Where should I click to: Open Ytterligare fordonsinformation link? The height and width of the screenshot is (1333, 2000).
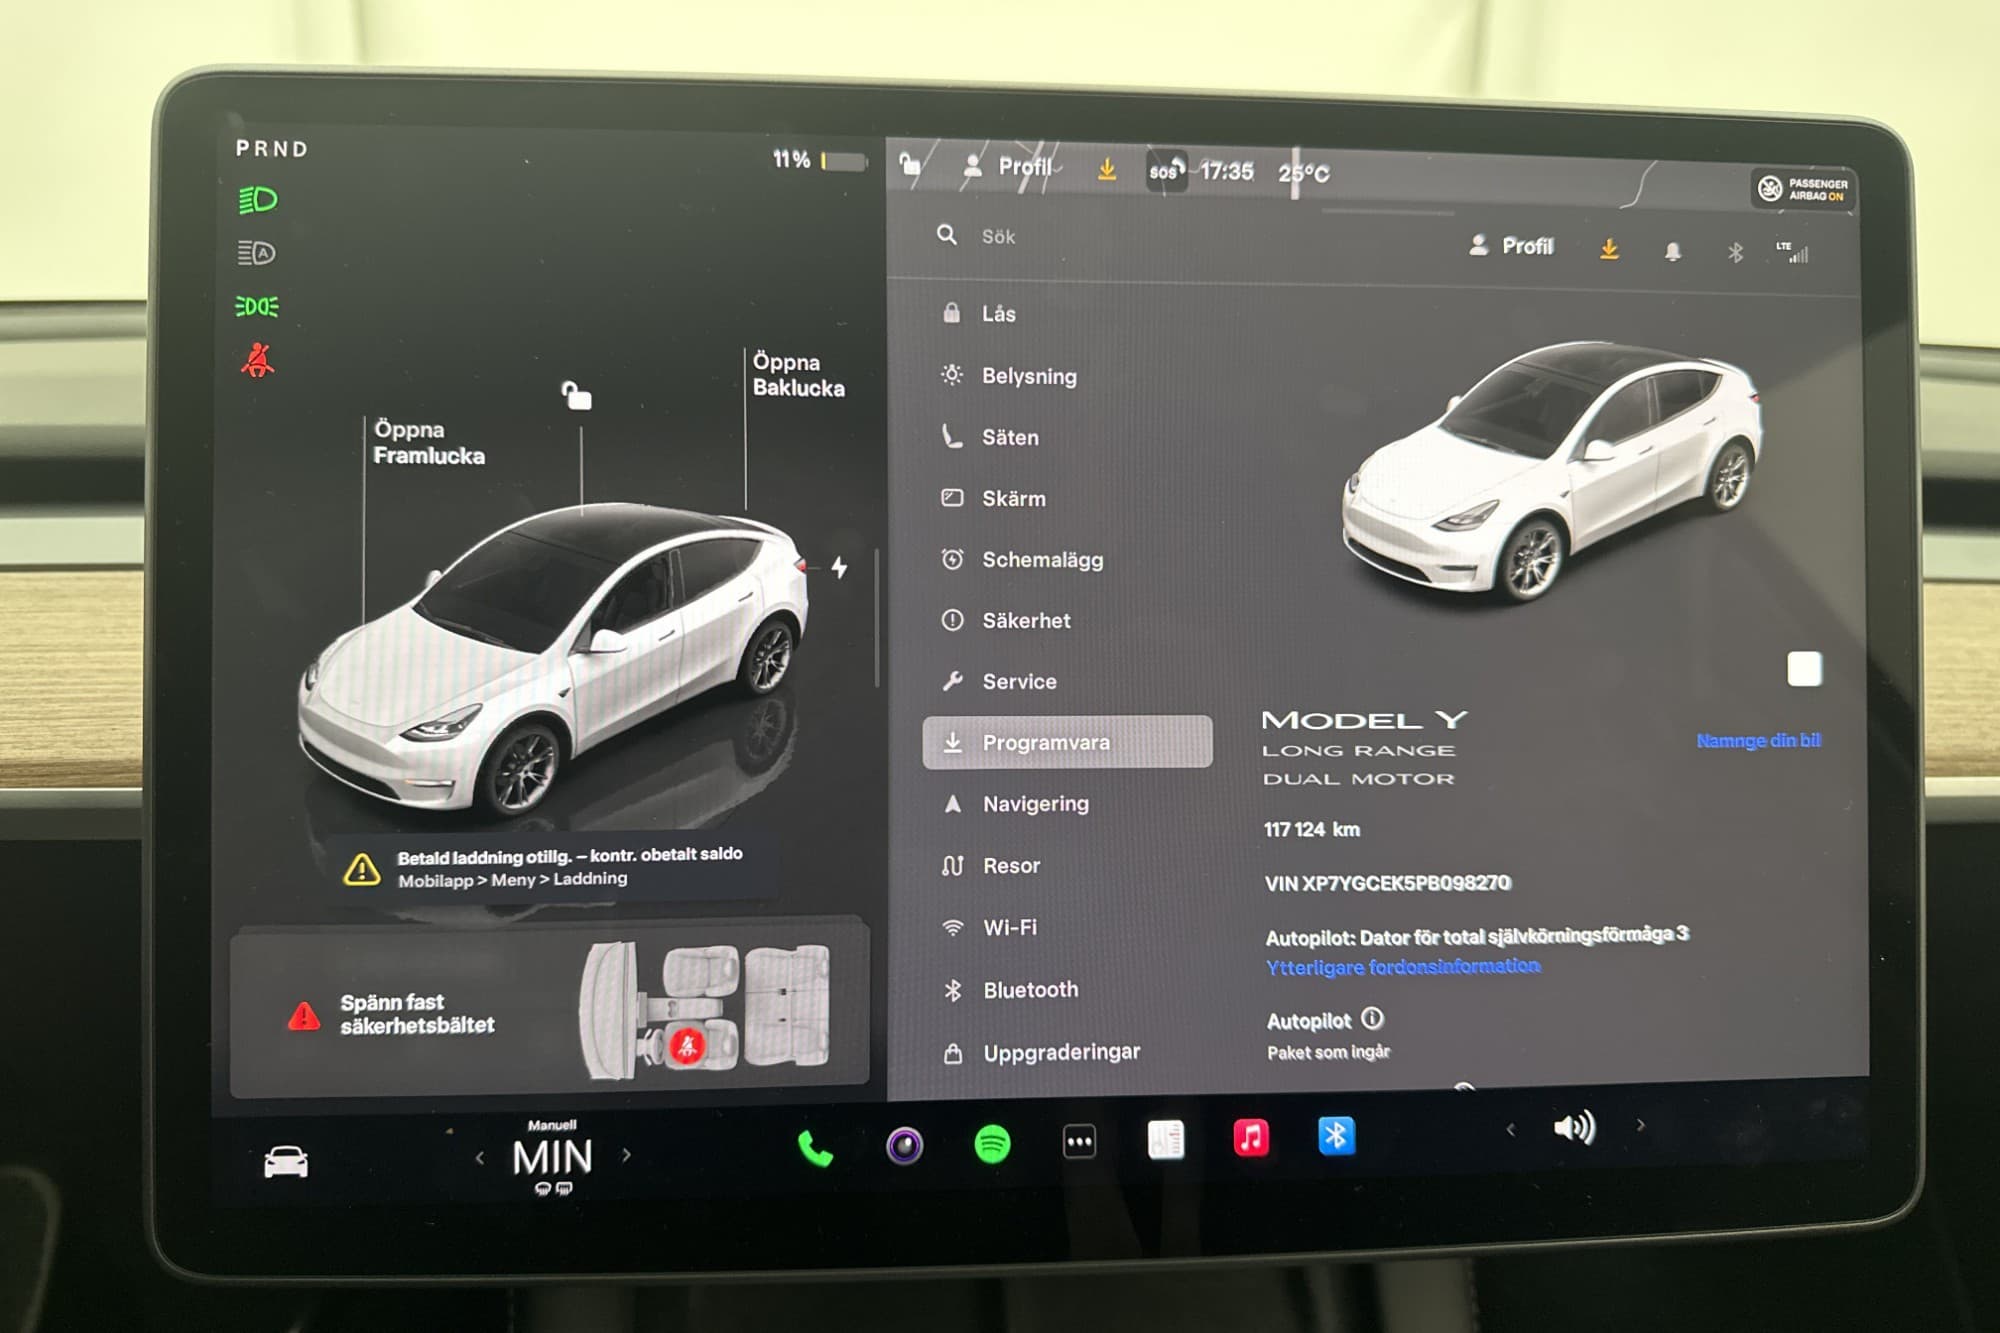click(x=1403, y=967)
